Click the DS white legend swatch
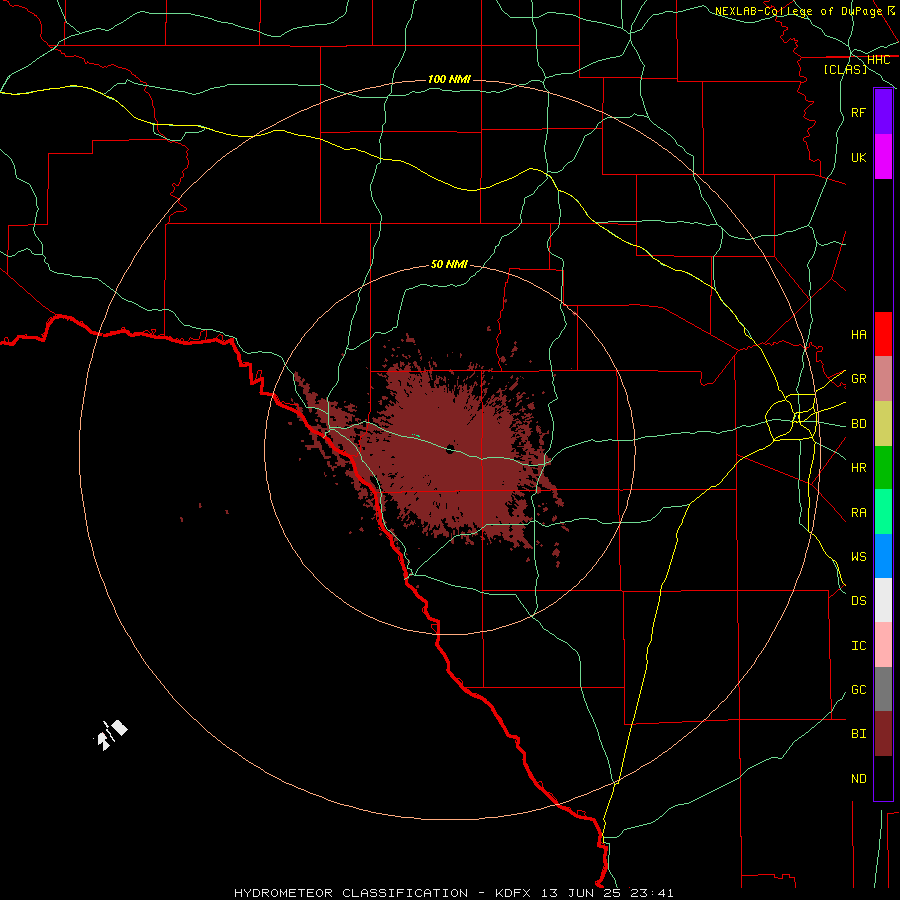The height and width of the screenshot is (900, 900). click(x=883, y=600)
